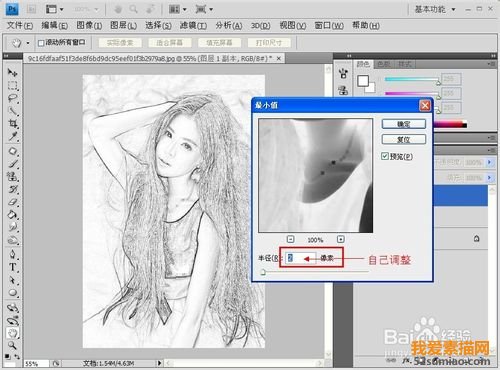Click 复位 in the 最小值 dialog
This screenshot has width=500, height=370.
[403, 139]
